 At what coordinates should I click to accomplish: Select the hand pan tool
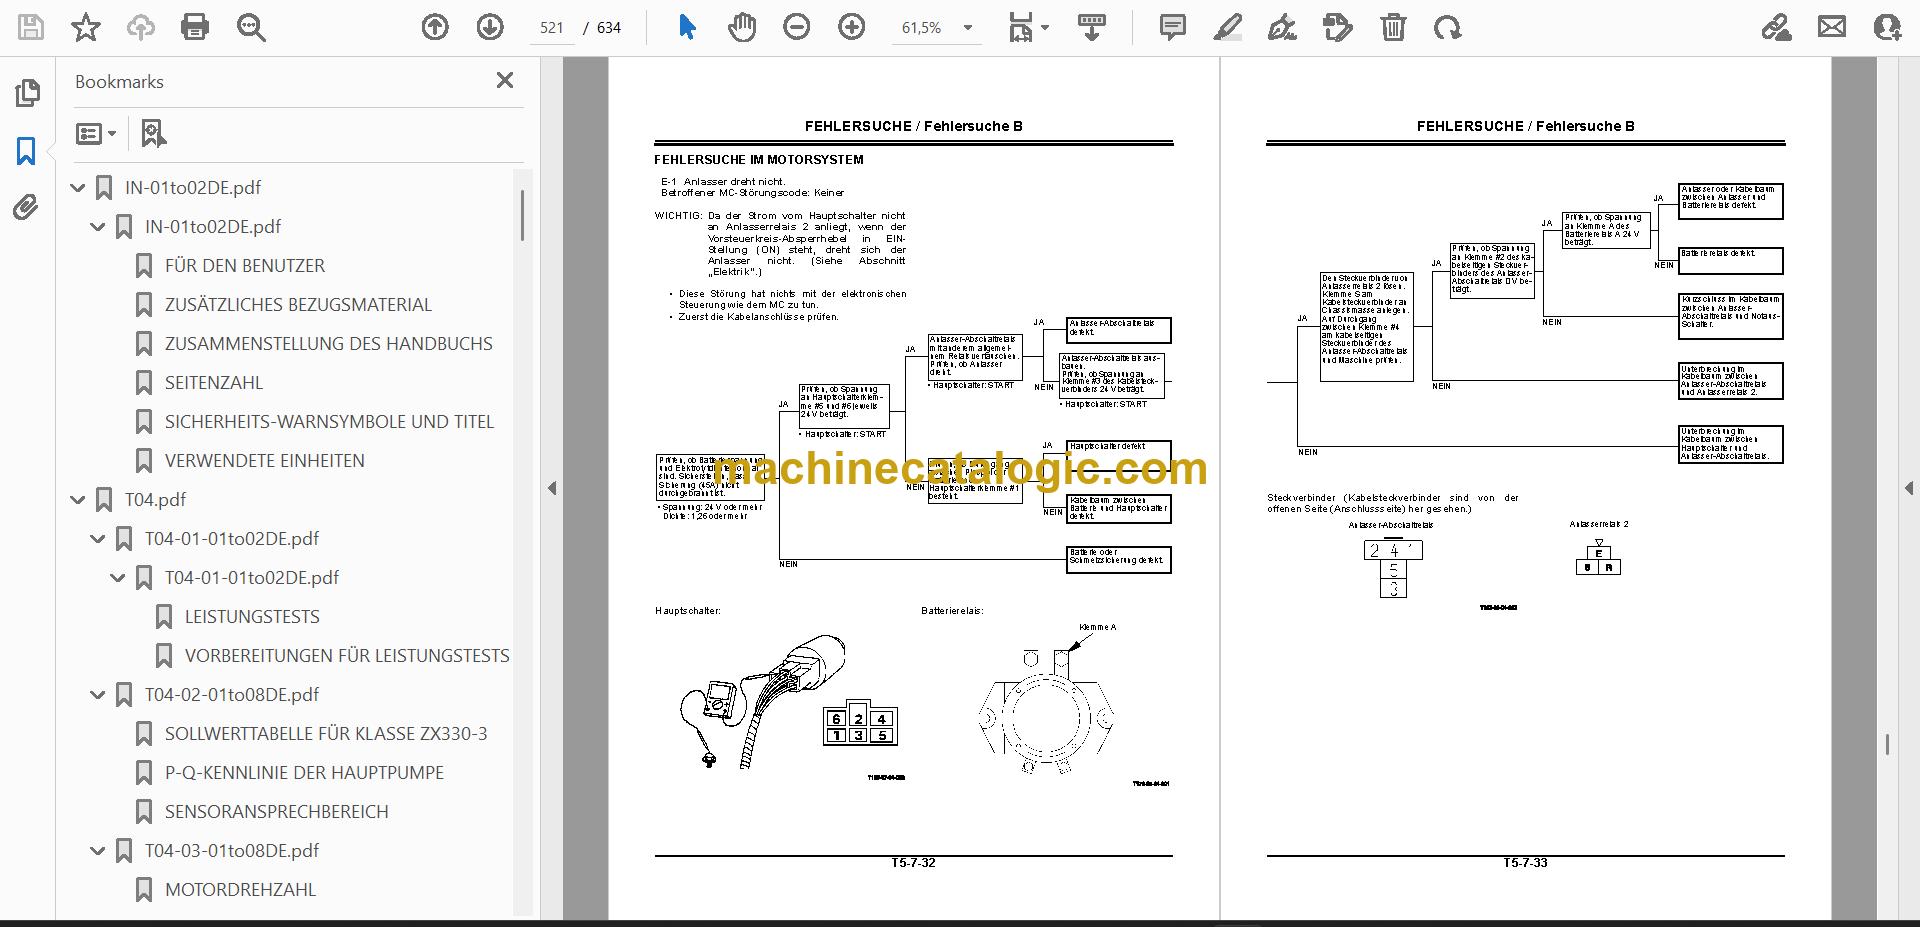point(742,27)
